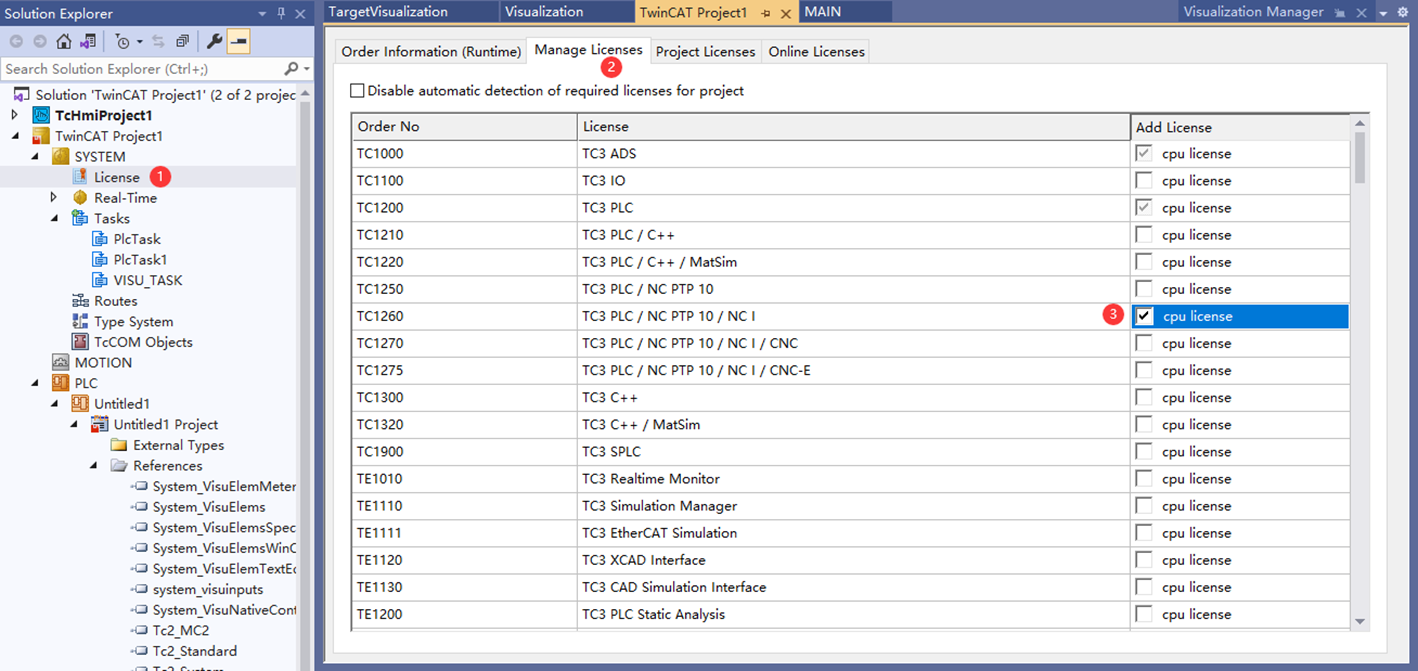This screenshot has width=1418, height=671.
Task: Click the Pending Changes Filter clock icon
Action: point(122,42)
